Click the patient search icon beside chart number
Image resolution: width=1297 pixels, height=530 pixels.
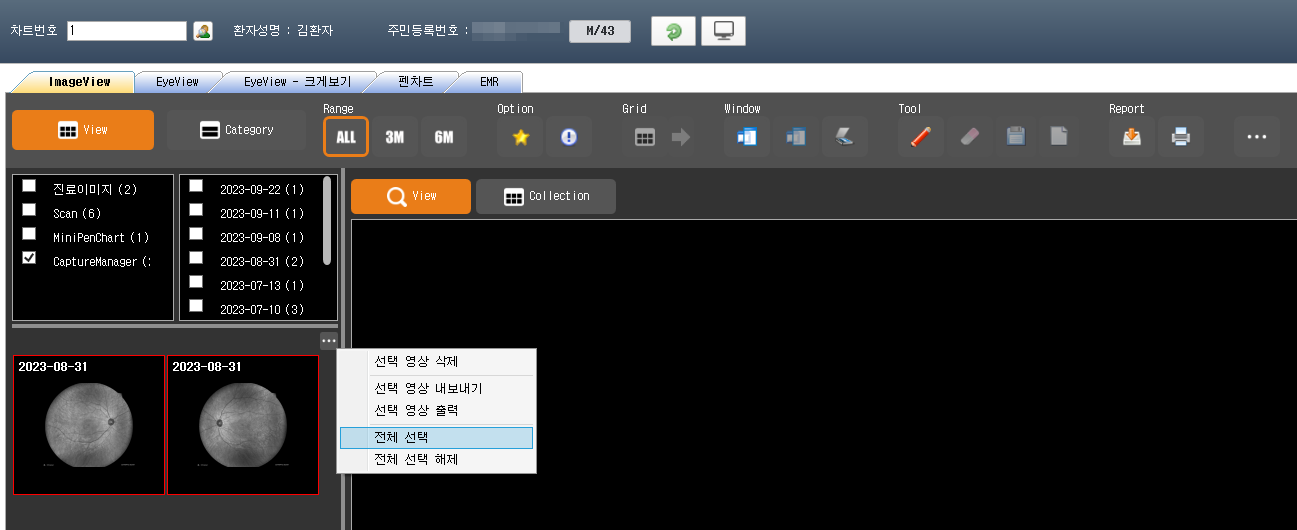coord(203,31)
